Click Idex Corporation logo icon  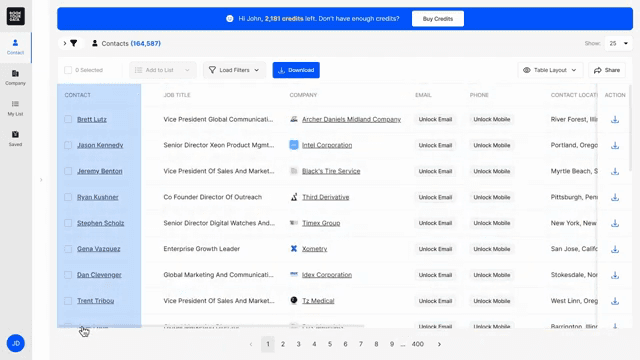click(293, 274)
